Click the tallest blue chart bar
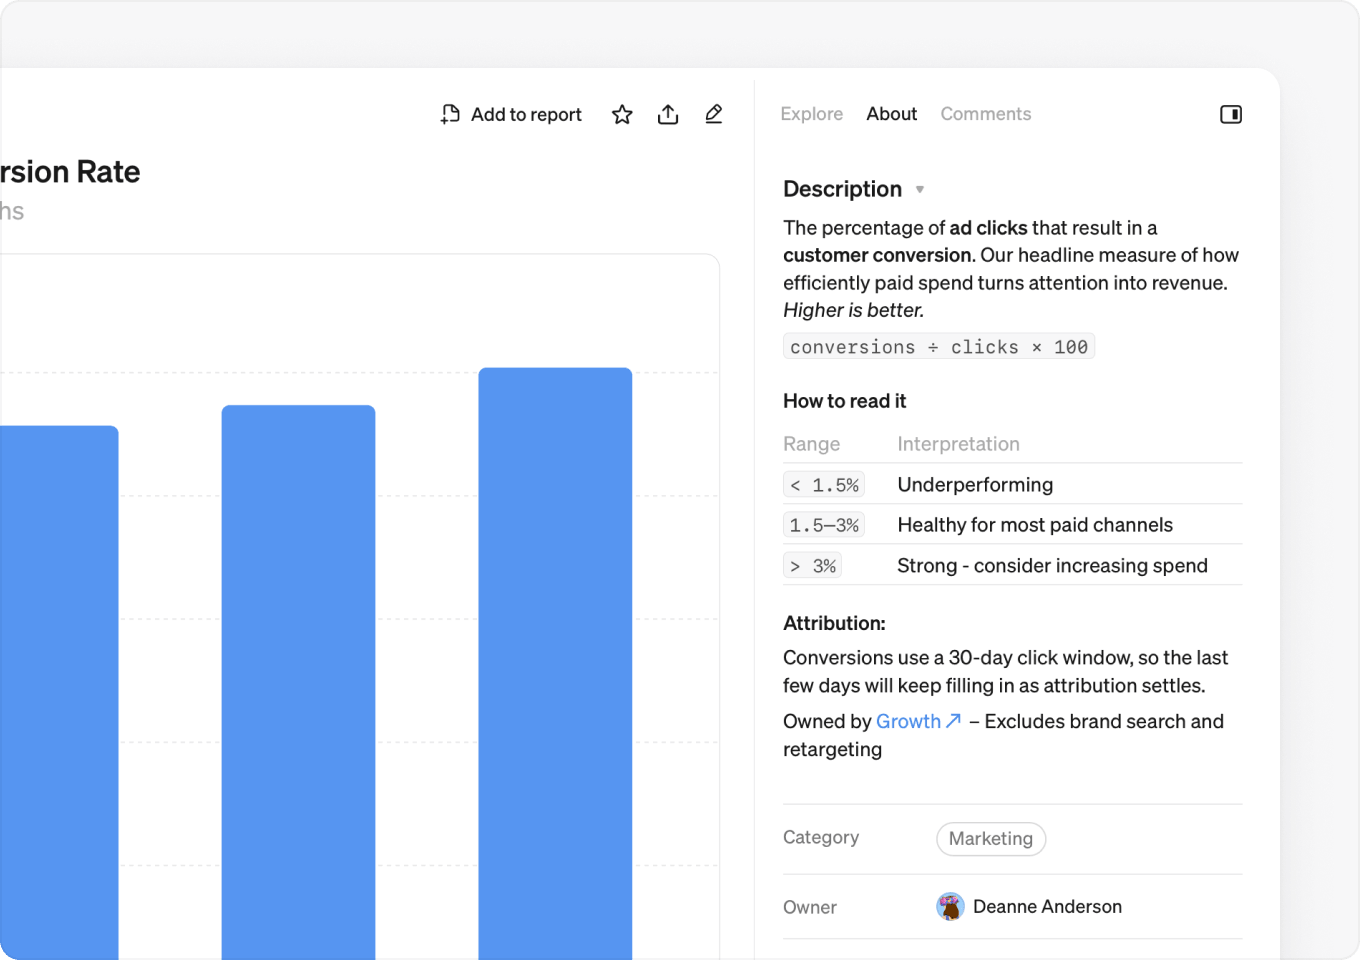Image resolution: width=1360 pixels, height=960 pixels. (x=555, y=664)
